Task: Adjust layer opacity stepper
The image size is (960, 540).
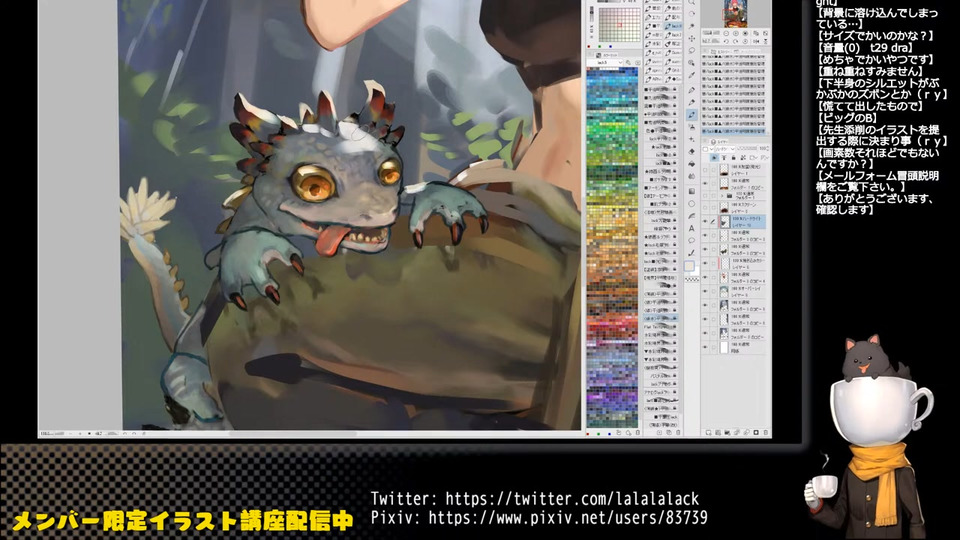Action: (x=768, y=148)
